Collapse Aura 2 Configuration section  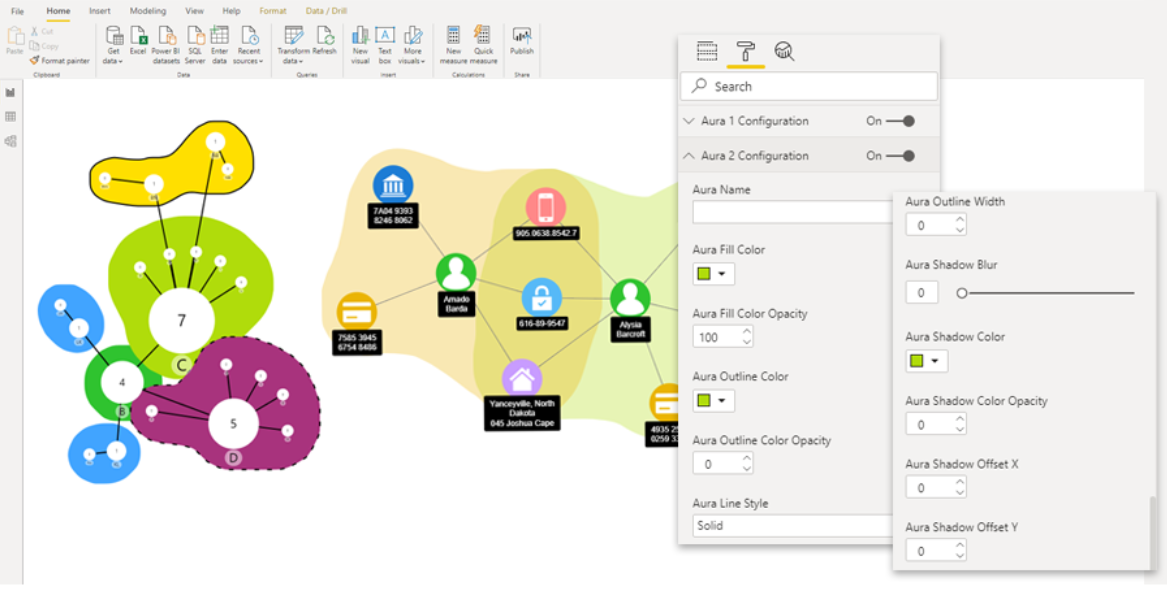689,156
